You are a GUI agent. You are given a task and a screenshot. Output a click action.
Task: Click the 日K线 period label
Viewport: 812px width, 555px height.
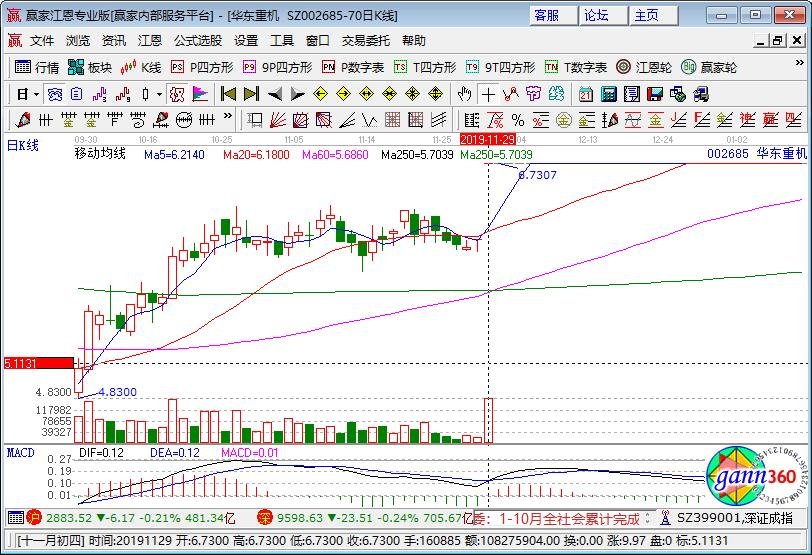23,145
